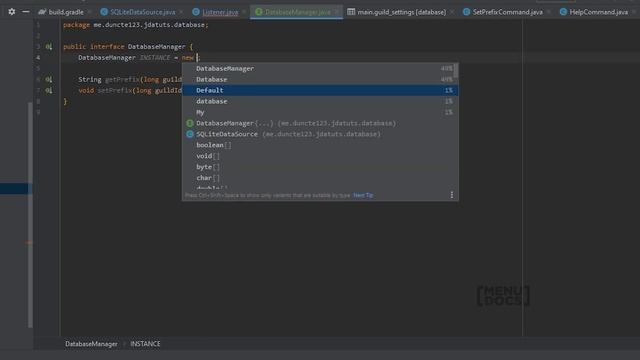The image size is (640, 360).
Task: Click DatabaseManager breadcrumb at bottom
Action: [91, 344]
